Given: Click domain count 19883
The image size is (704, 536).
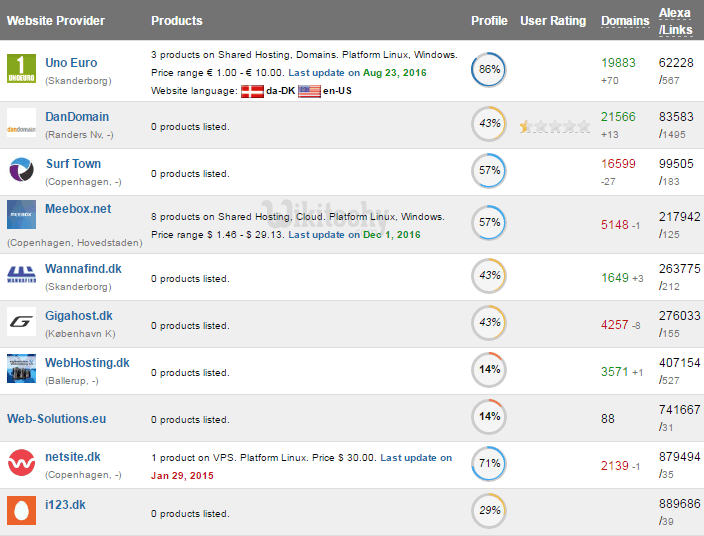Looking at the screenshot, I should pyautogui.click(x=618, y=63).
